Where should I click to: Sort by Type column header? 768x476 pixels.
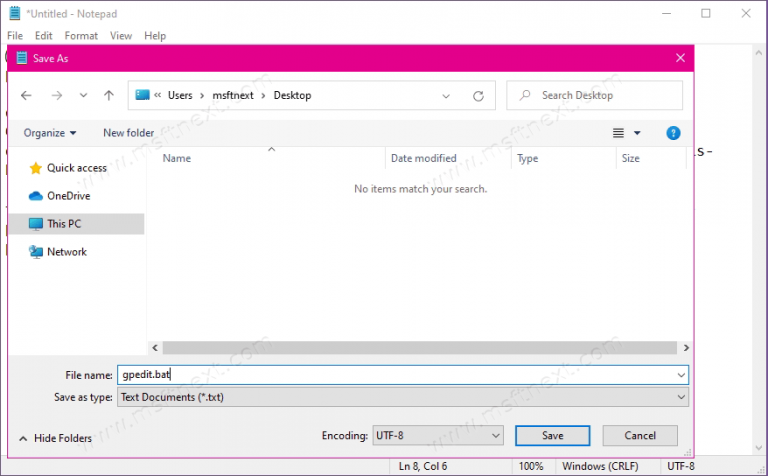pos(527,158)
